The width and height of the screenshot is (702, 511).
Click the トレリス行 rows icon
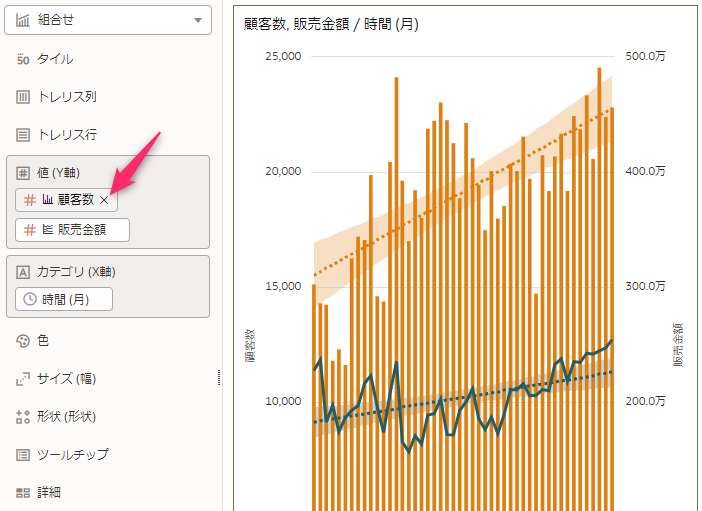coord(23,135)
